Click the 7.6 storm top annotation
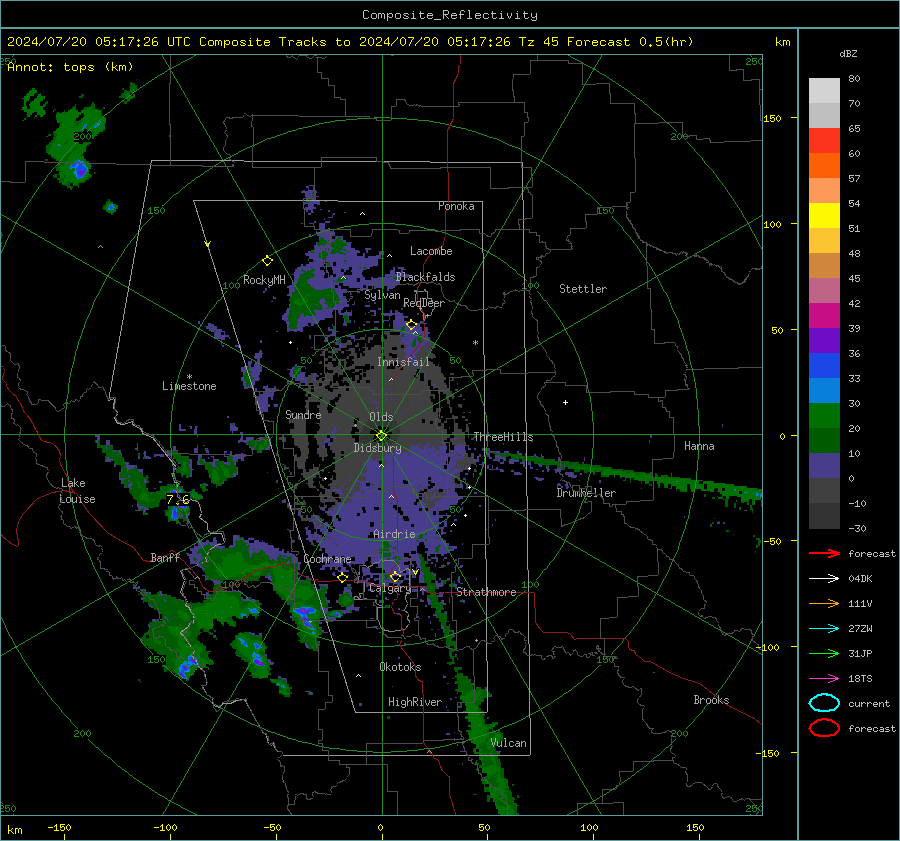This screenshot has height=841, width=900. (x=177, y=499)
